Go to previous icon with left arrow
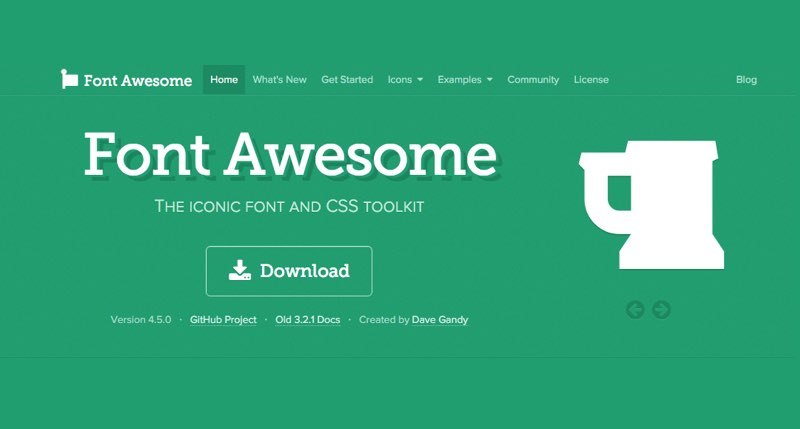Screen dimensions: 800x429 [x=635, y=310]
